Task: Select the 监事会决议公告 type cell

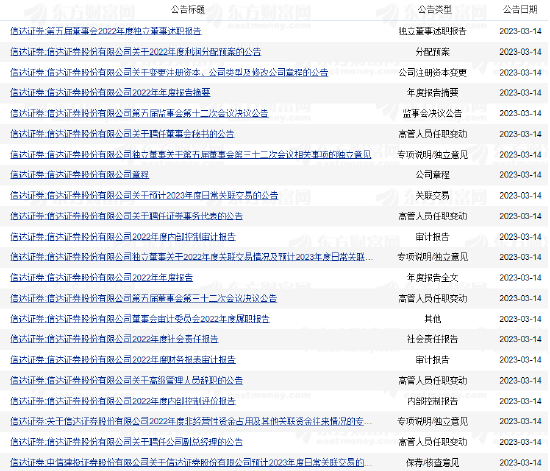Action: 432,113
